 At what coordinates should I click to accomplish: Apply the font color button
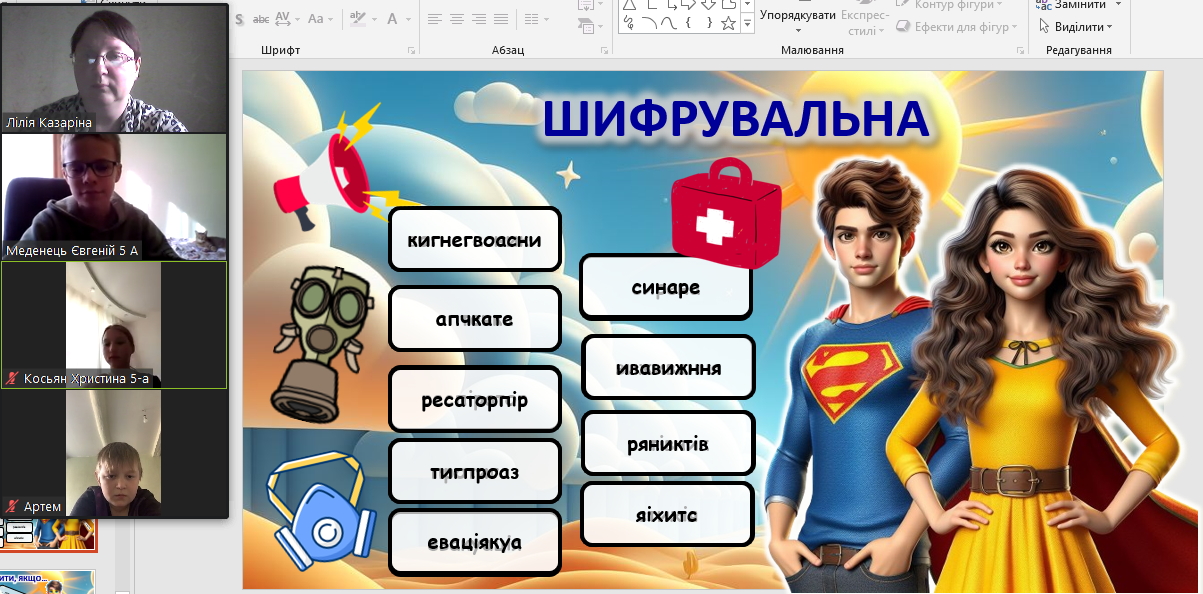393,18
